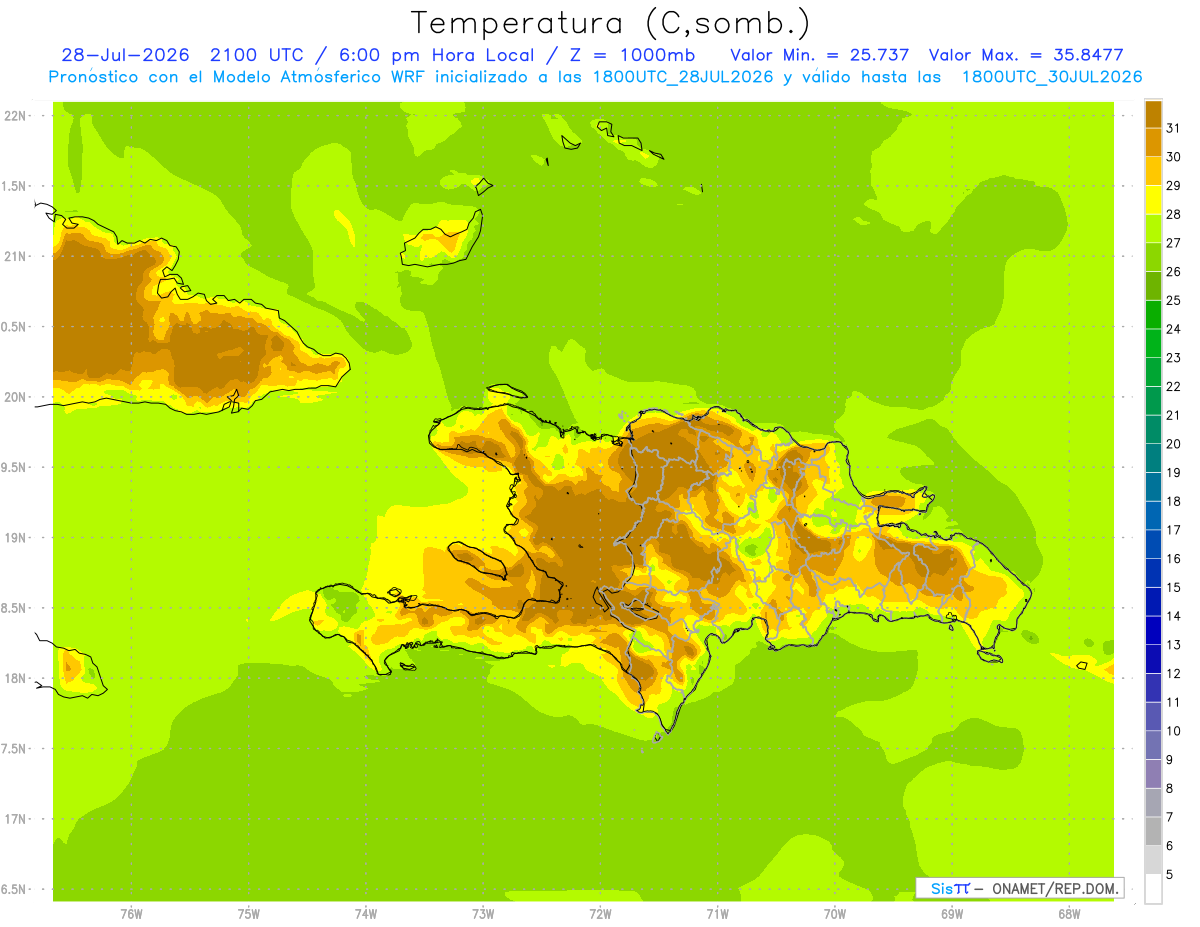Click legend value label '12'
1200x927 pixels.
point(1174,673)
